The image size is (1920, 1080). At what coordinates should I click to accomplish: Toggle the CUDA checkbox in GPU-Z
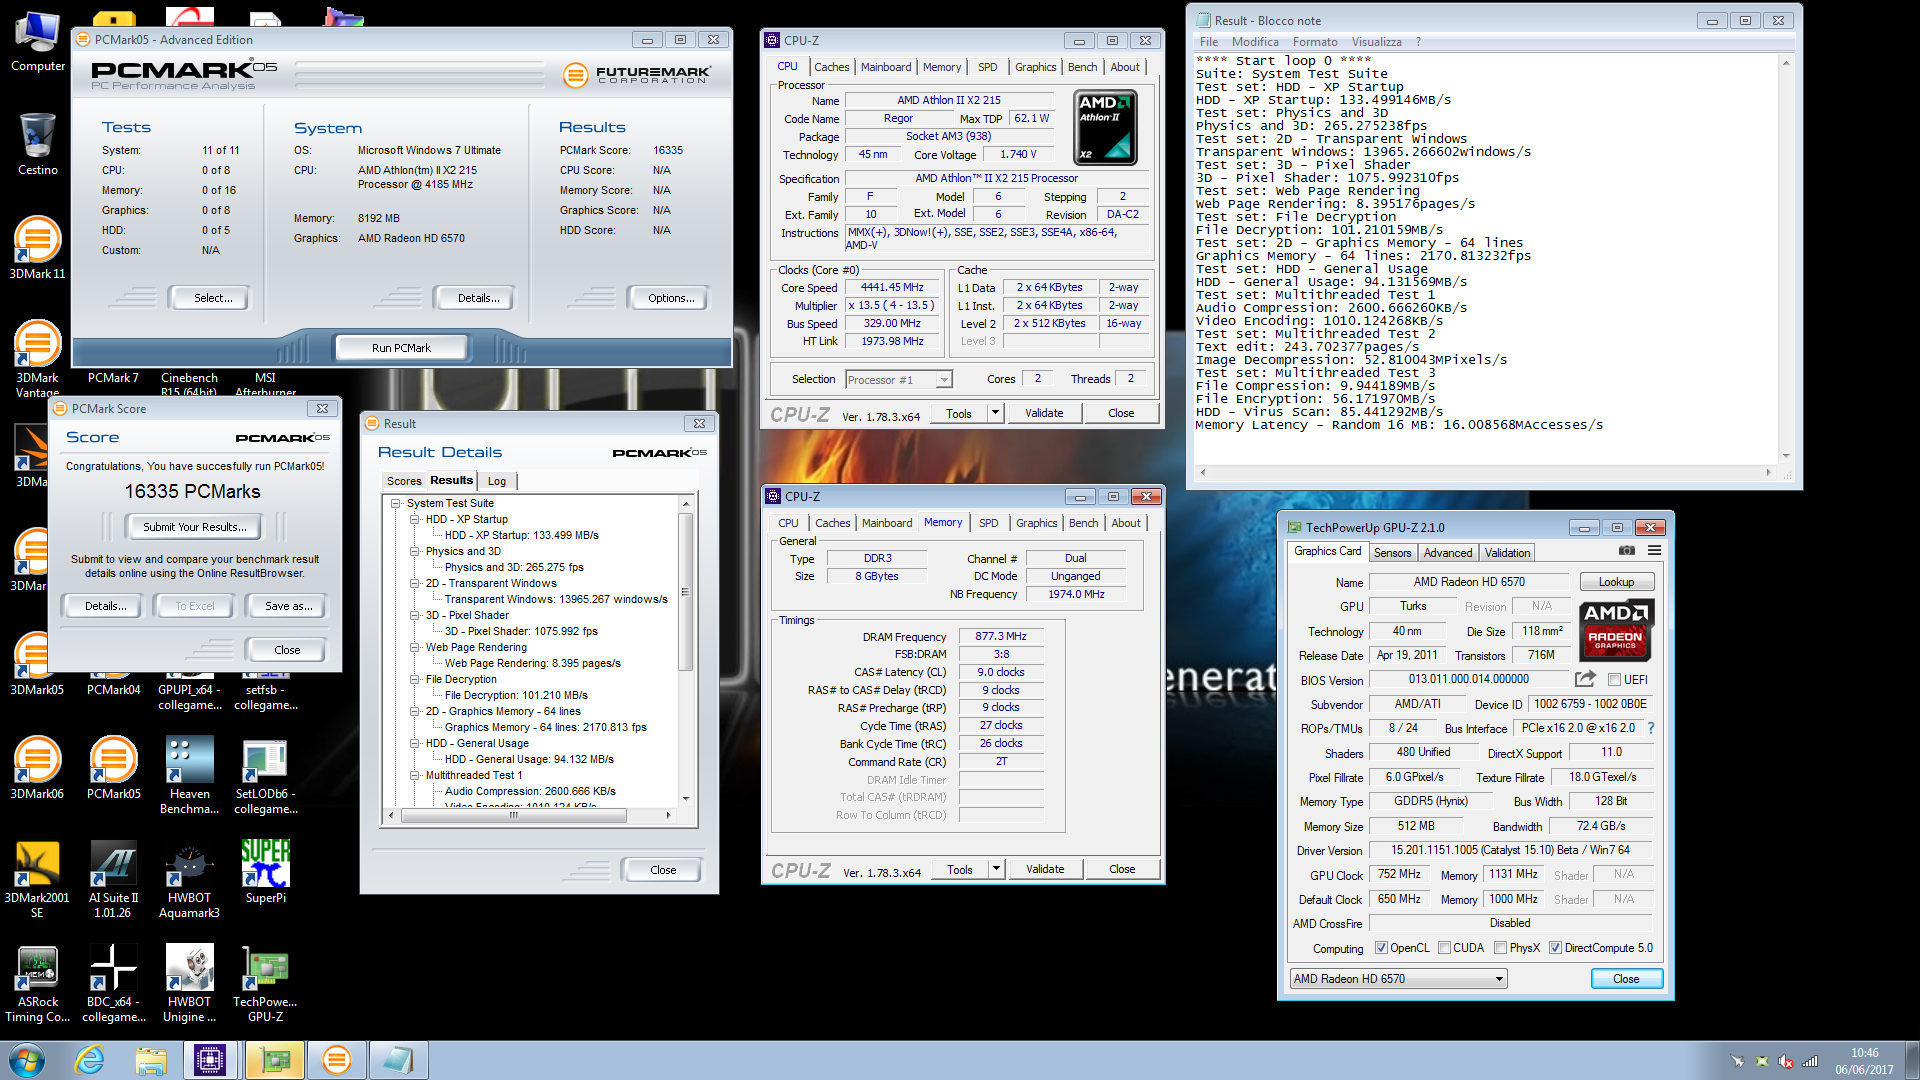[1444, 948]
